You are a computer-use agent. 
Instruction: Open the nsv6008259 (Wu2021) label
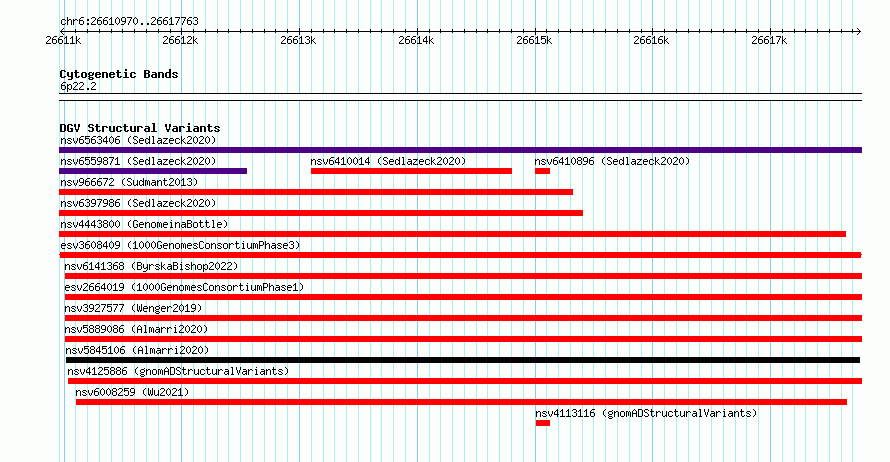point(132,392)
